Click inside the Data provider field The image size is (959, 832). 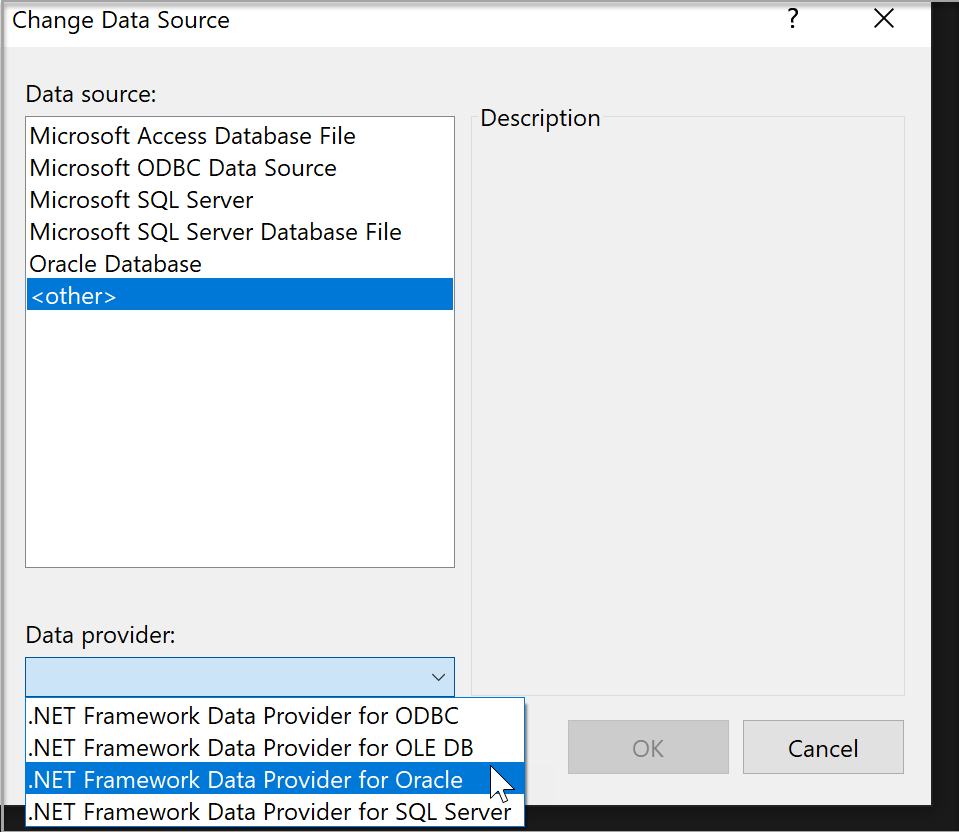(x=200, y=677)
